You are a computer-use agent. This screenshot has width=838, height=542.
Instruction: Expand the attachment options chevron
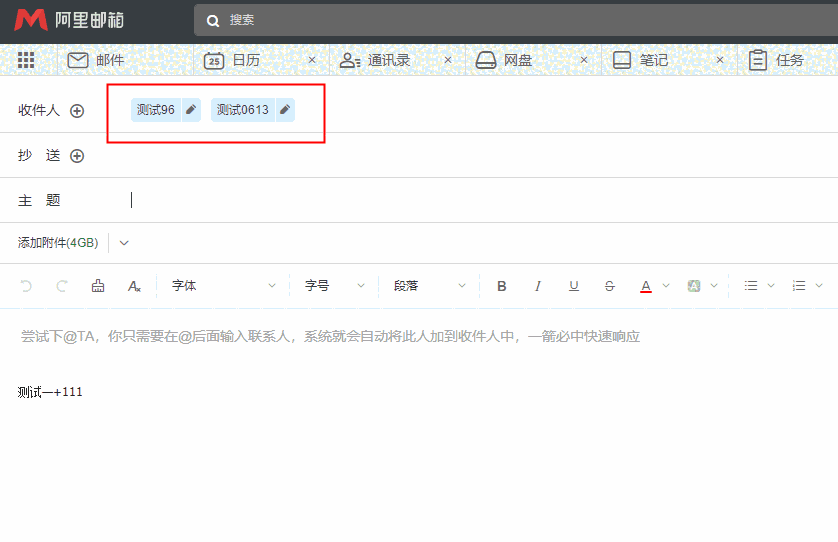tap(124, 243)
